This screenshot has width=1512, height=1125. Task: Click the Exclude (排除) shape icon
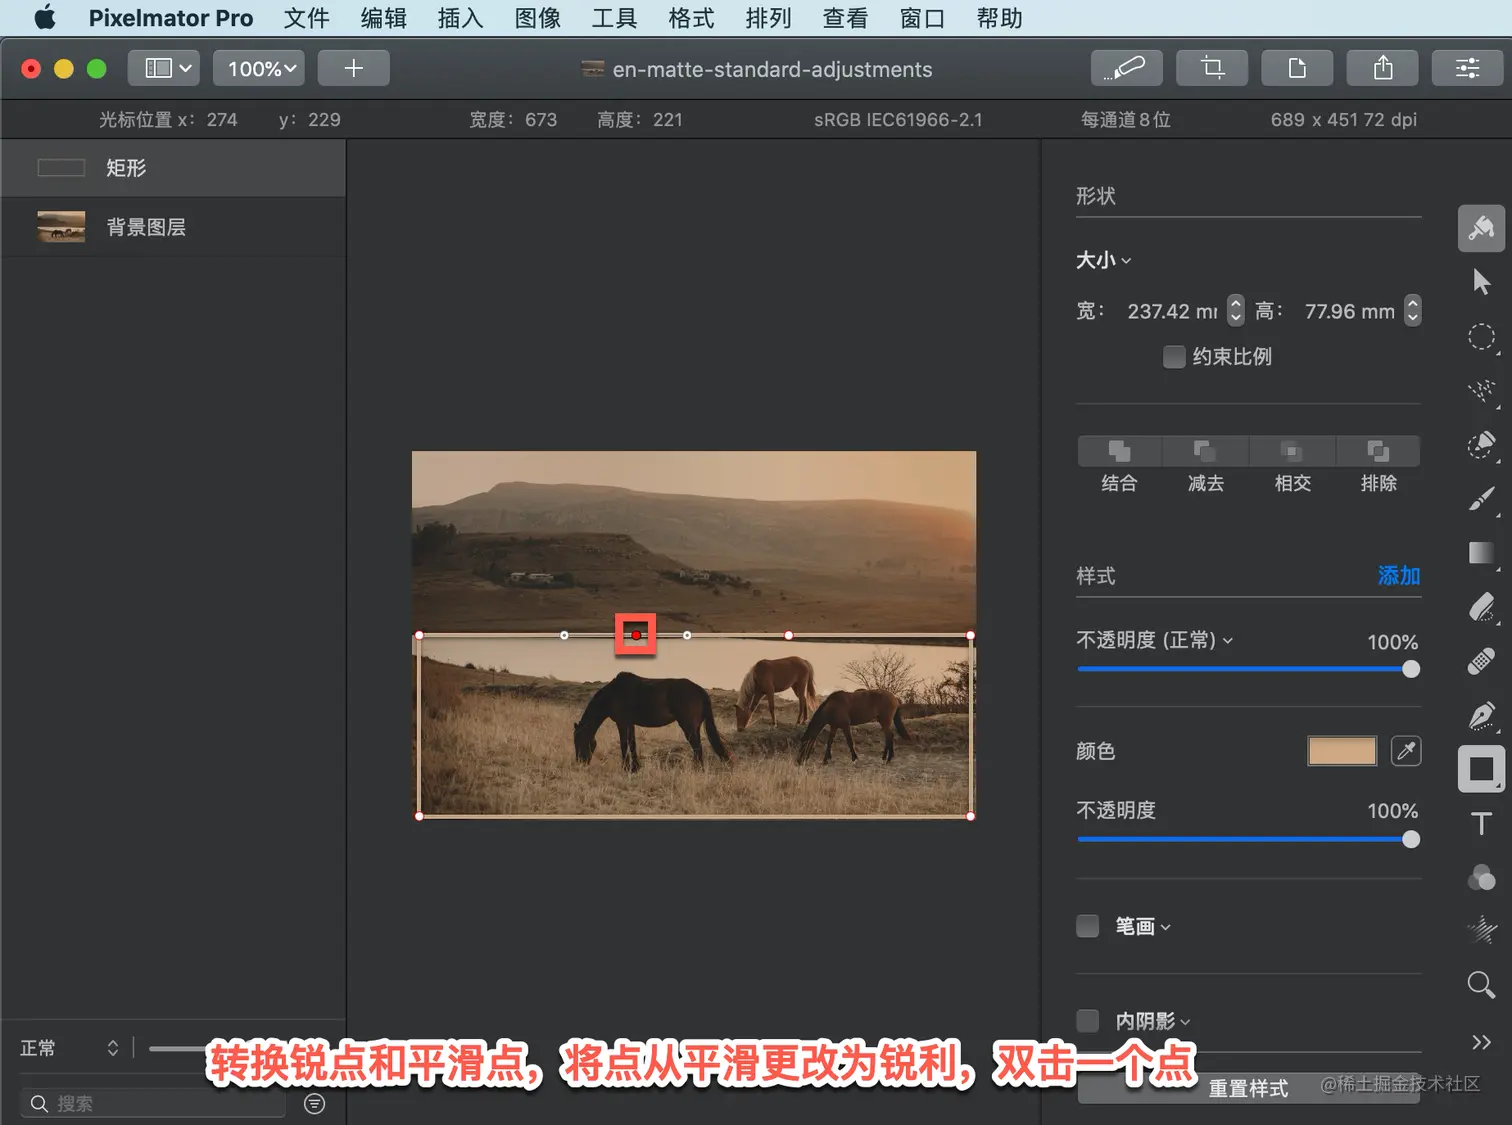click(x=1378, y=451)
